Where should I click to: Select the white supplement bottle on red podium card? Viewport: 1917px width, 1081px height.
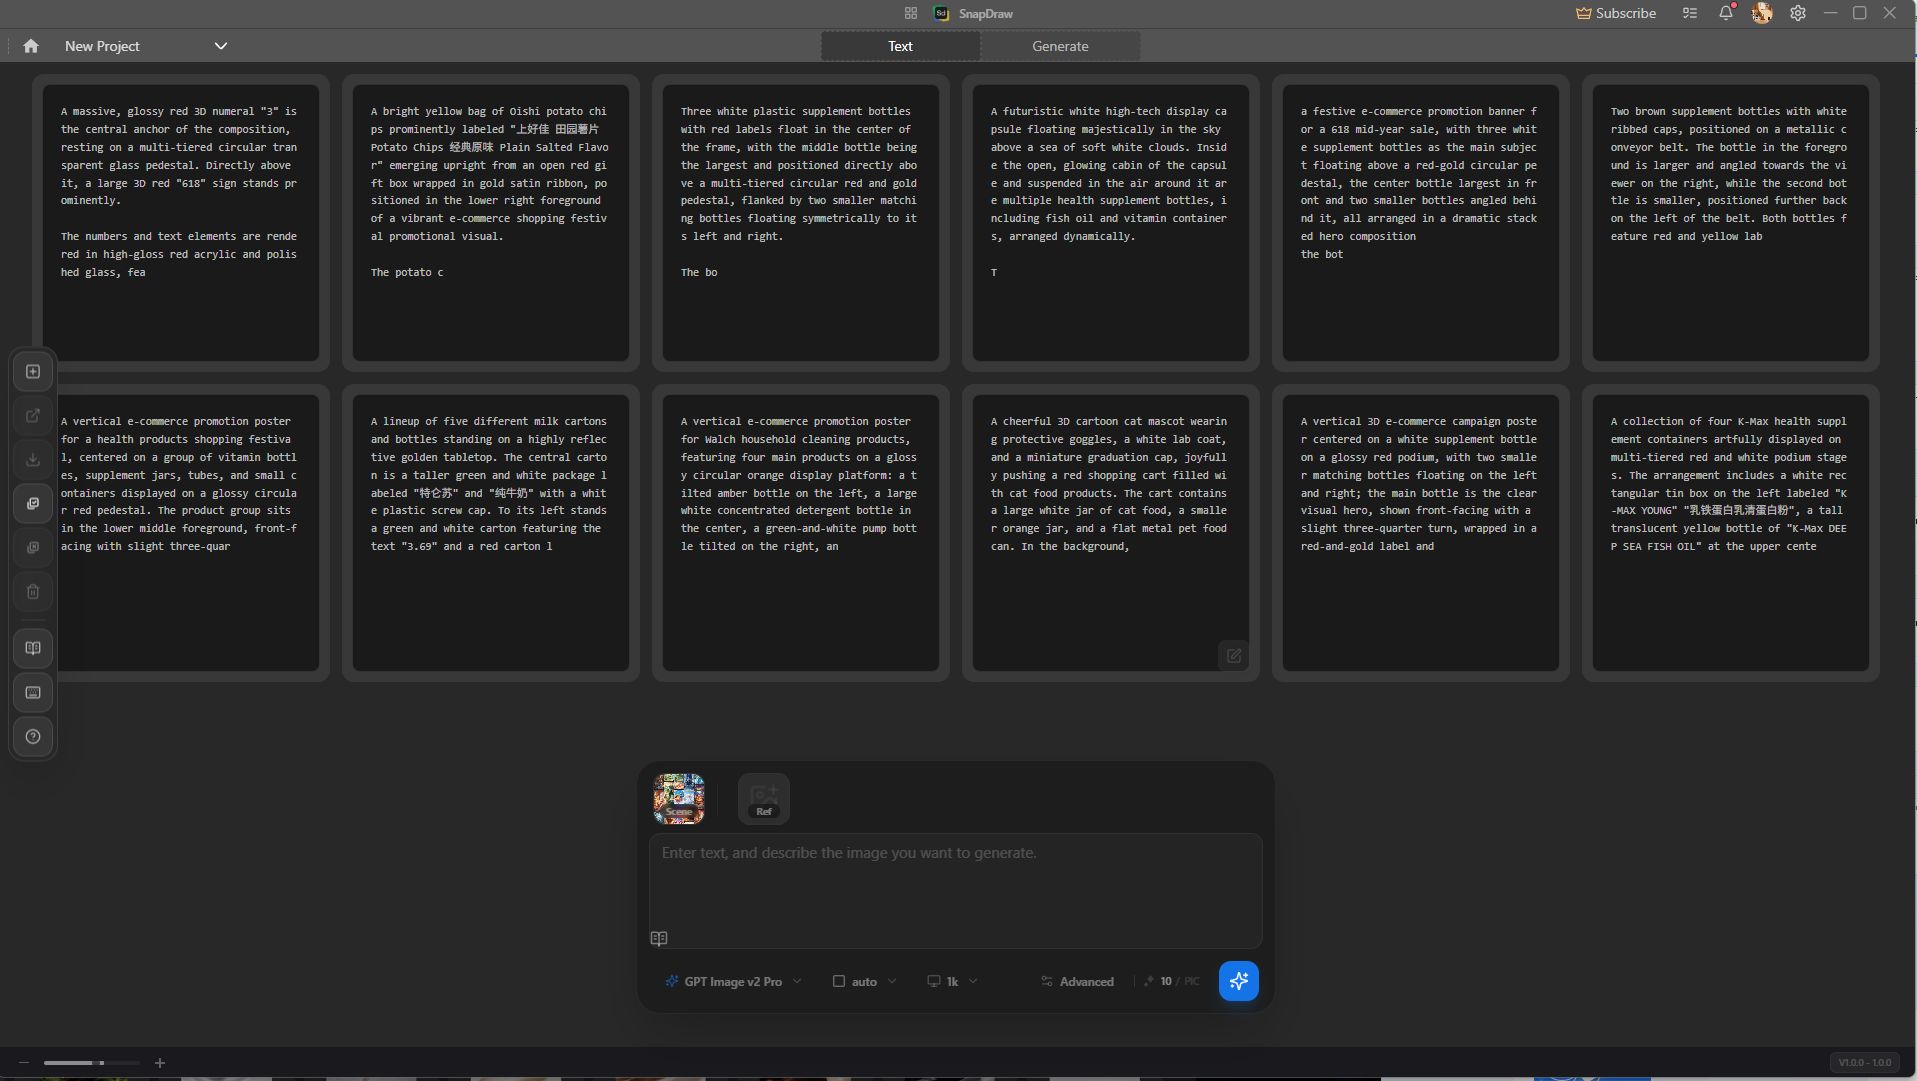pos(1421,533)
